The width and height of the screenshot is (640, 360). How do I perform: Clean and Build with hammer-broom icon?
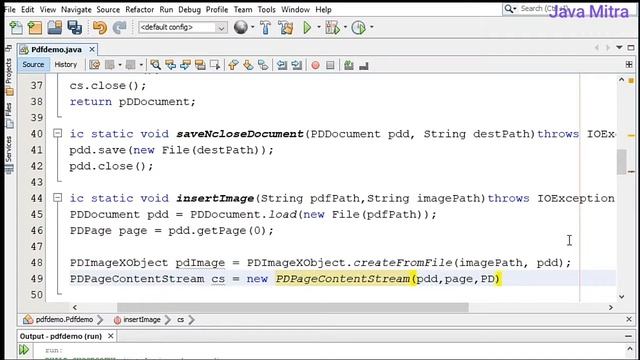(286, 27)
